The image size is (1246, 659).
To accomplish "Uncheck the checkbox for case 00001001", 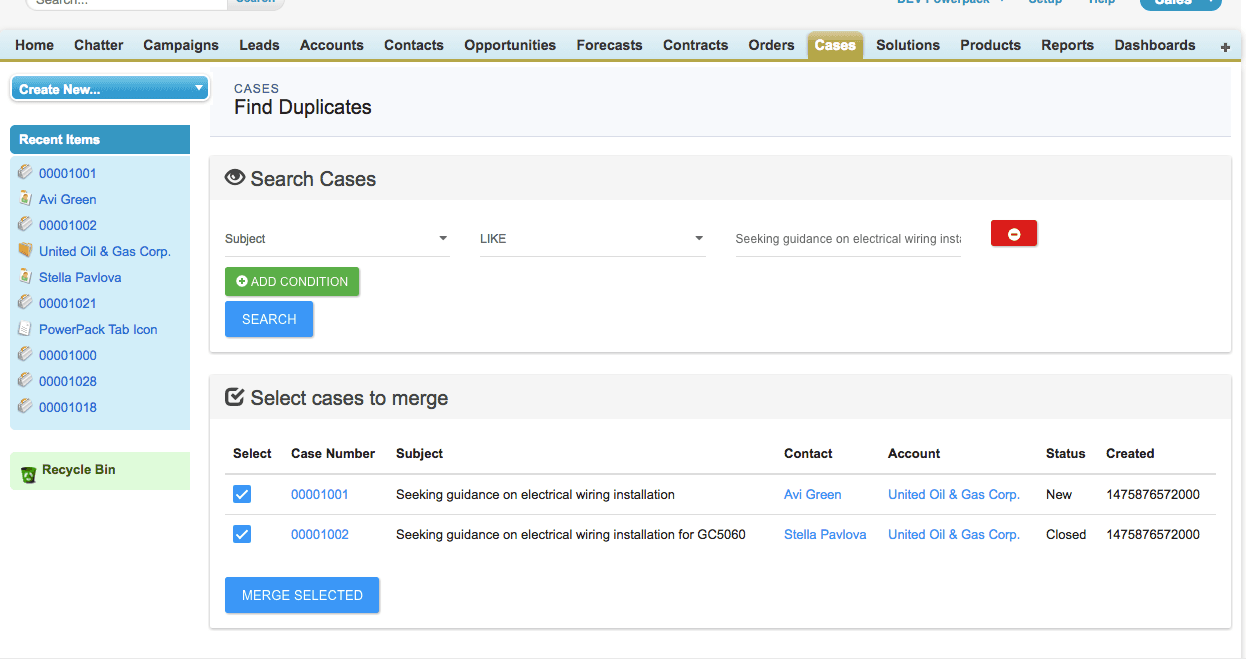I will (x=242, y=494).
